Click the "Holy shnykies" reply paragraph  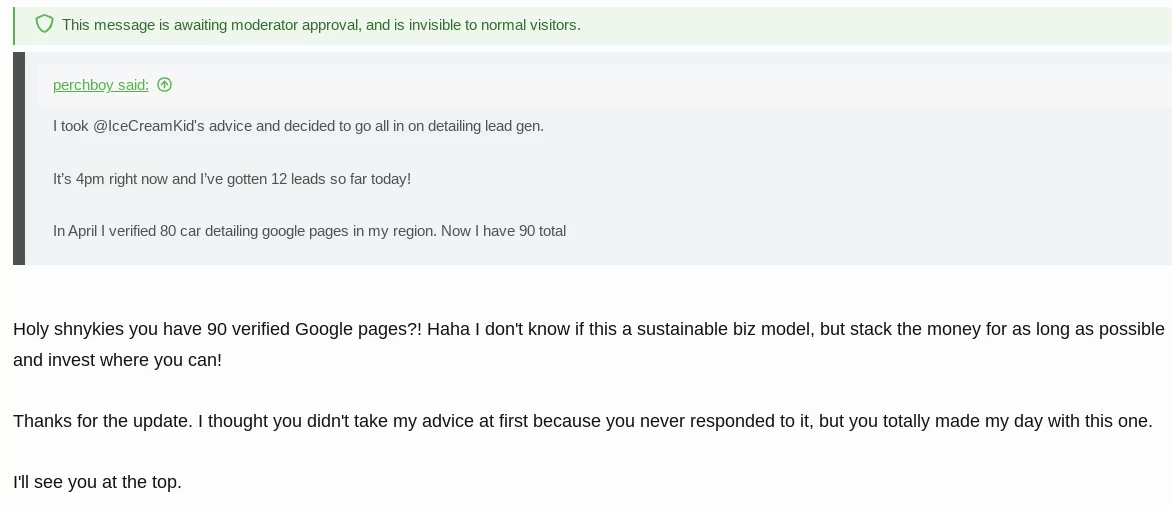[x=589, y=345]
